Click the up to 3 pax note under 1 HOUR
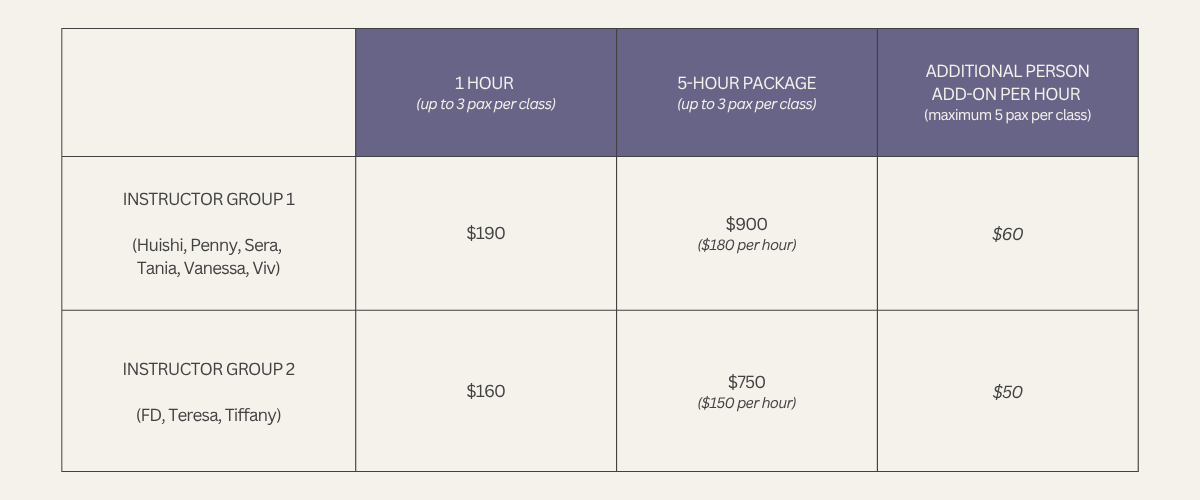Screen dimensions: 1200x500 pos(486,104)
